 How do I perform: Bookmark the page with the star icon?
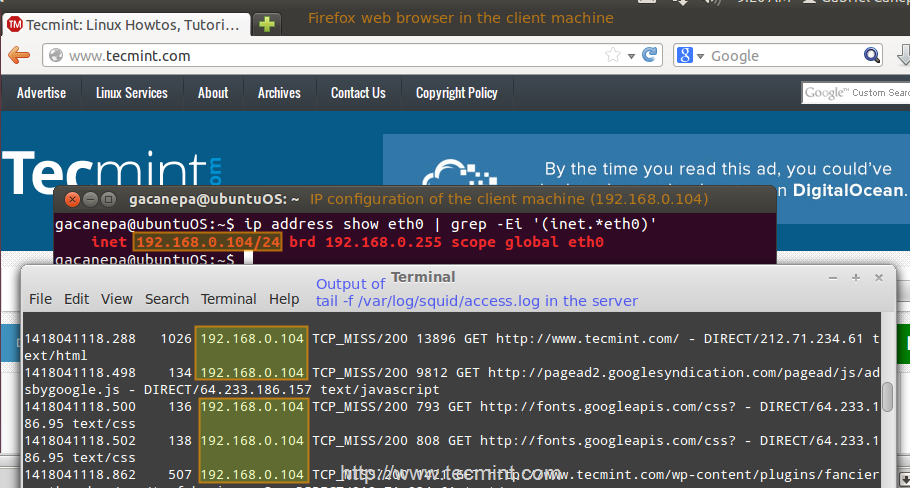click(x=612, y=55)
